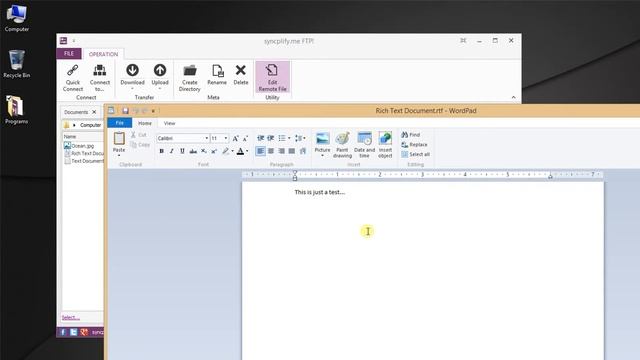The image size is (640, 360).
Task: Collapse the FTP ribbon with the chevron
Action: [513, 97]
